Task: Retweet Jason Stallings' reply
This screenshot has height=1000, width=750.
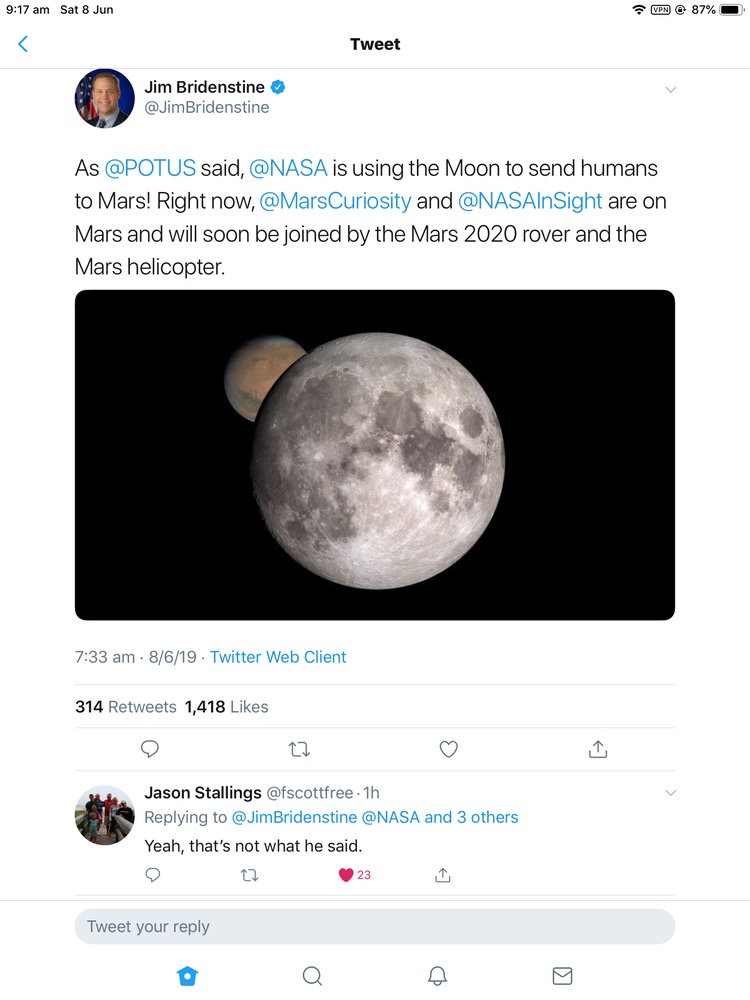Action: pyautogui.click(x=250, y=875)
